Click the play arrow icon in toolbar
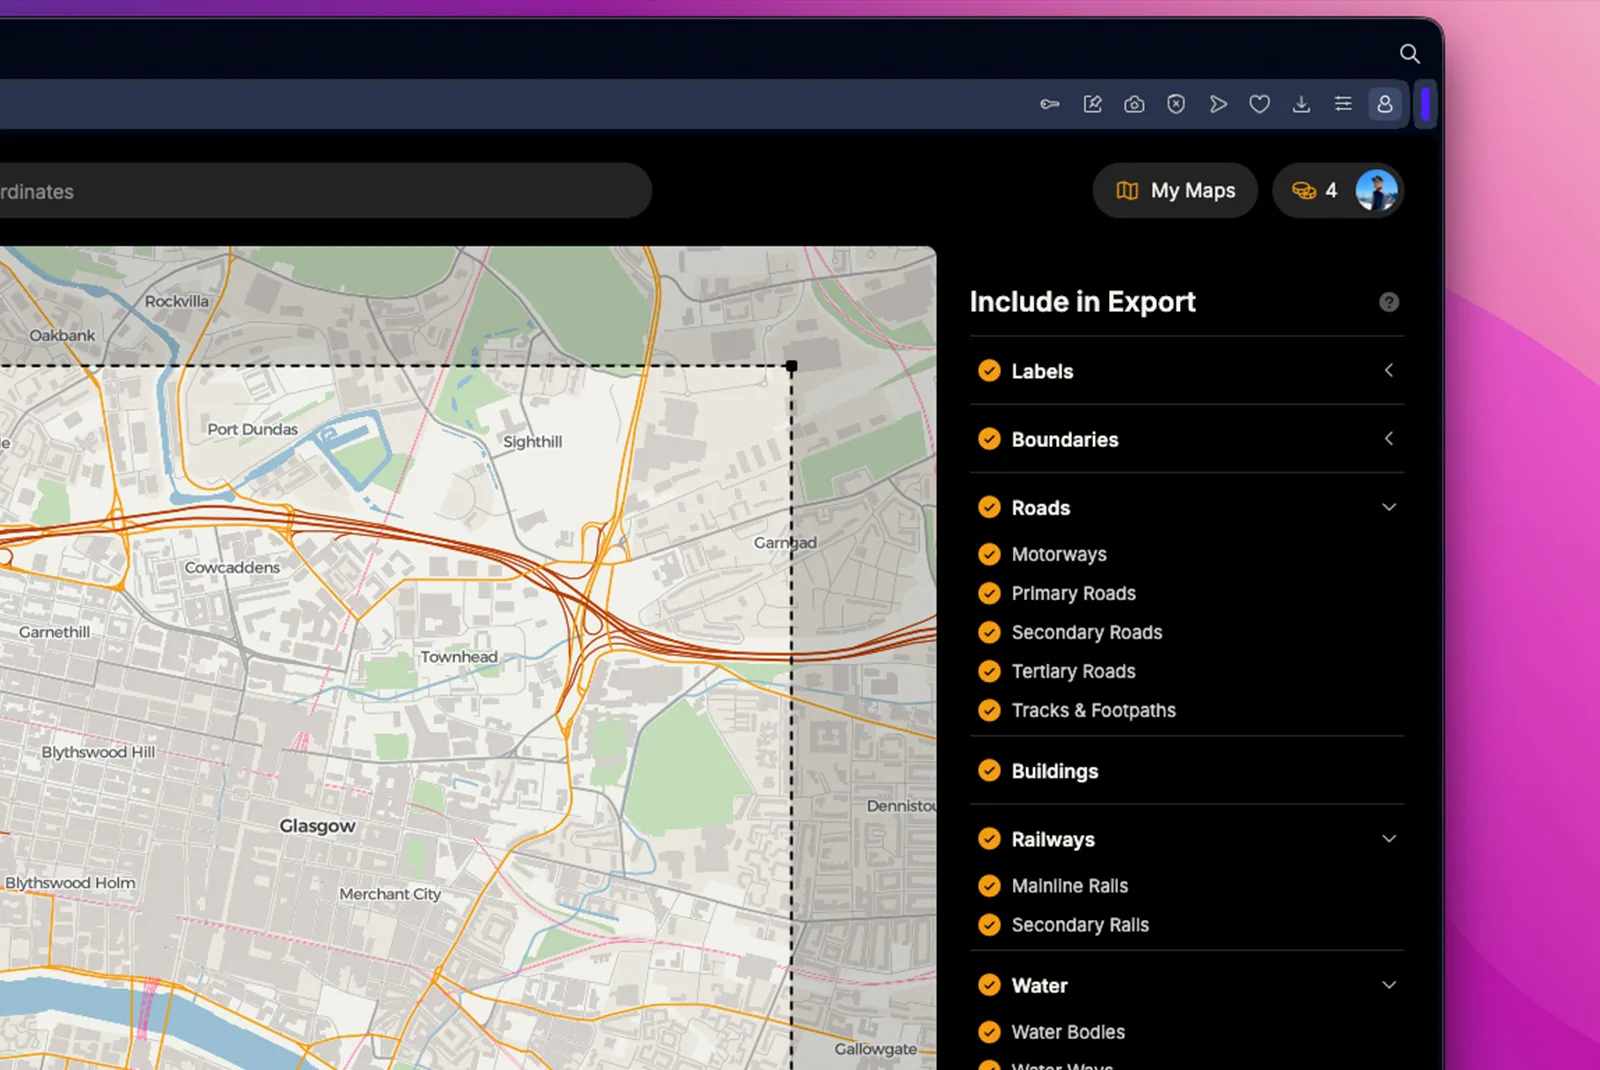This screenshot has height=1070, width=1600. [1218, 104]
